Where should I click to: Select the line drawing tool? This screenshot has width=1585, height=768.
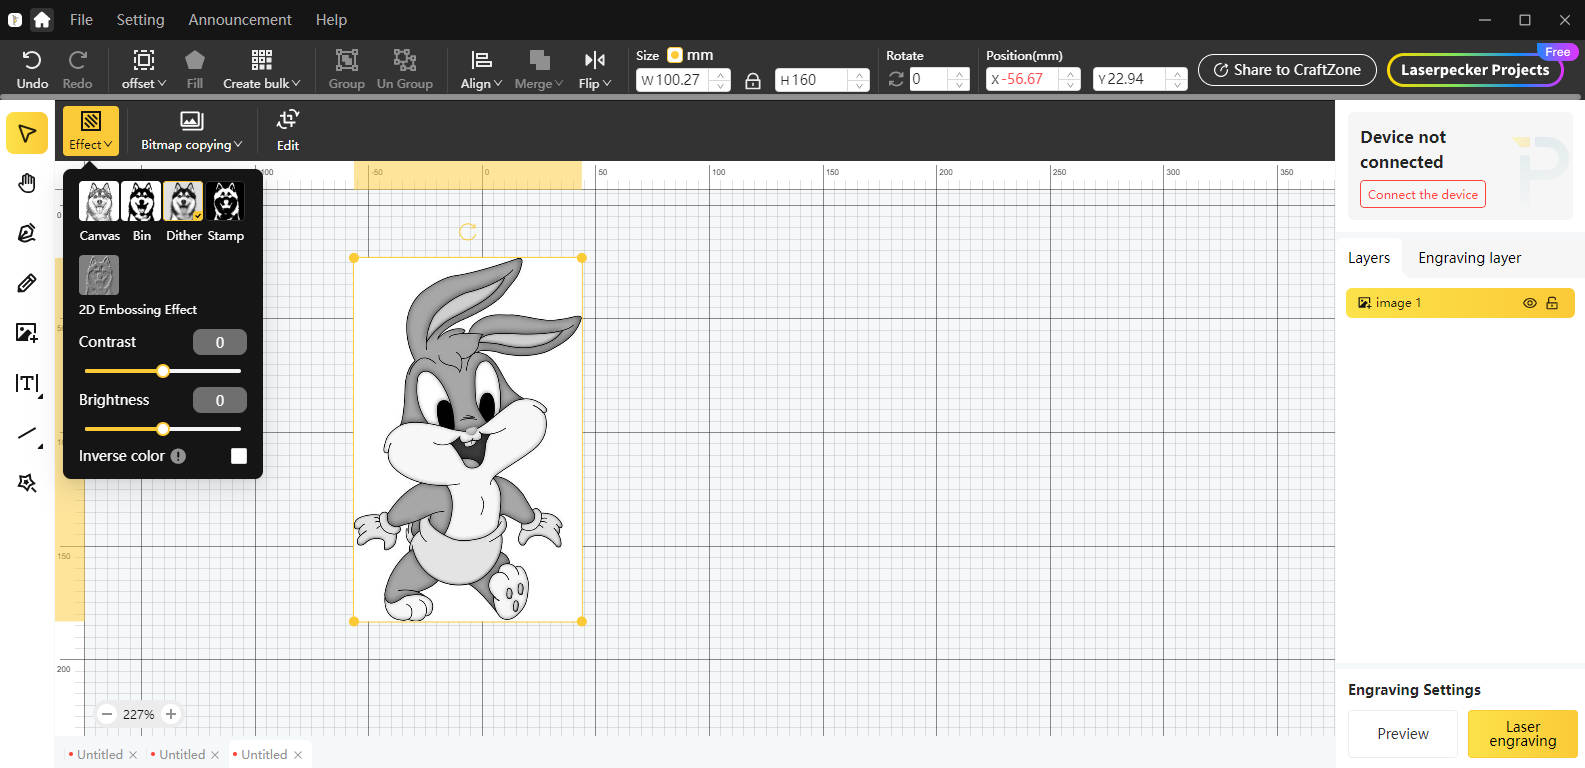pos(27,433)
